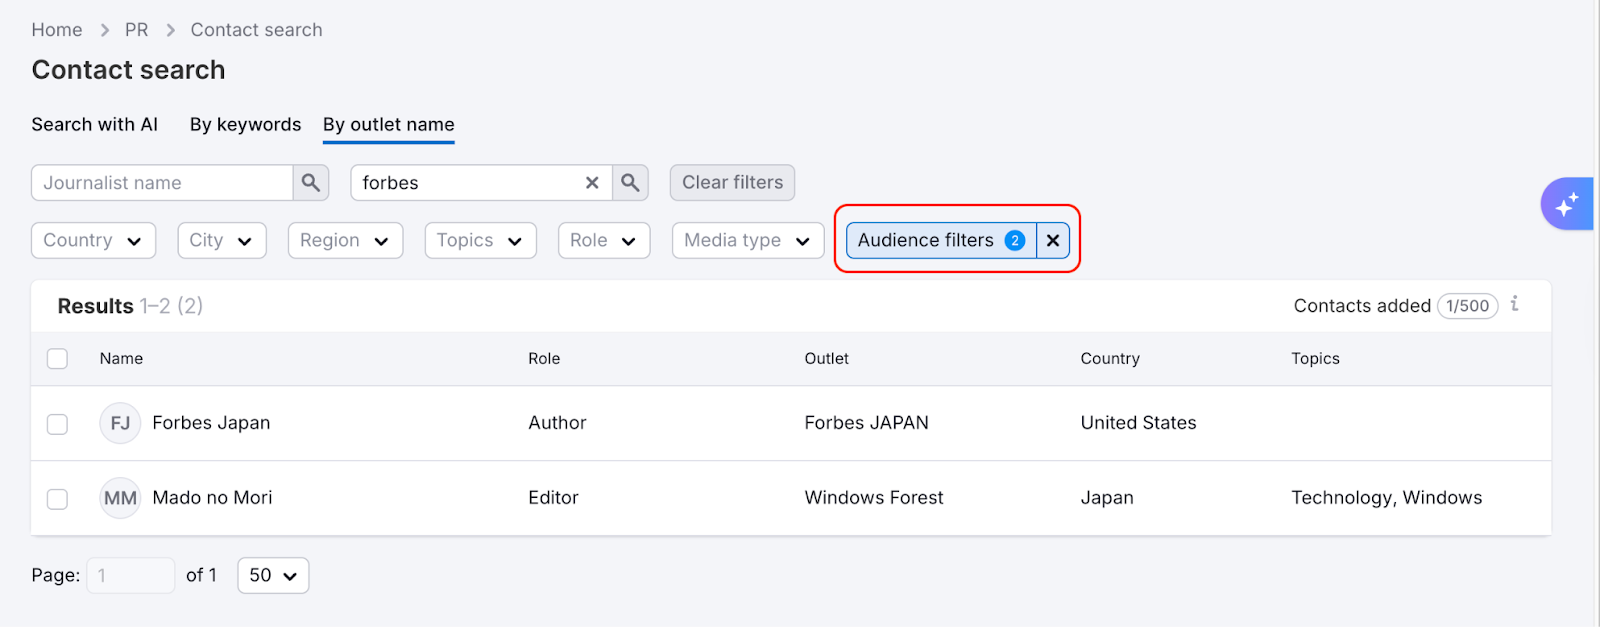Switch to the Search with AI tab
This screenshot has height=627, width=1600.
pyautogui.click(x=95, y=124)
